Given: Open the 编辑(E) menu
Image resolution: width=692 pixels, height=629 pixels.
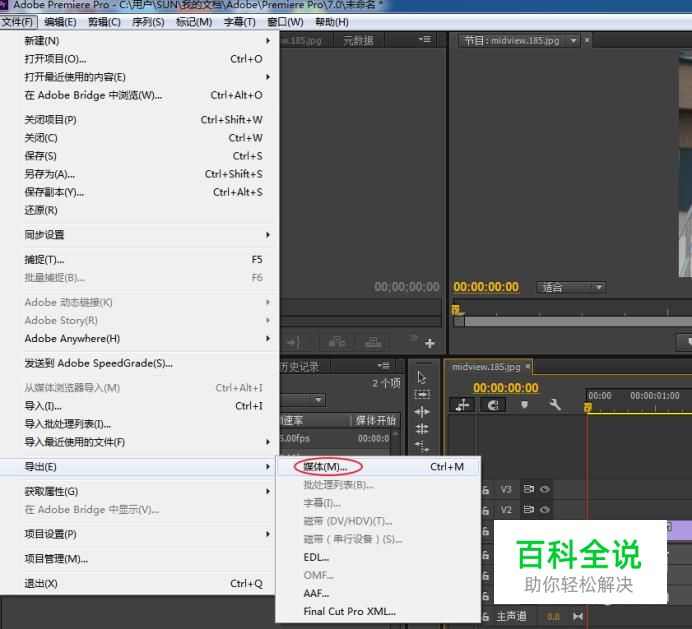Looking at the screenshot, I should pyautogui.click(x=60, y=22).
